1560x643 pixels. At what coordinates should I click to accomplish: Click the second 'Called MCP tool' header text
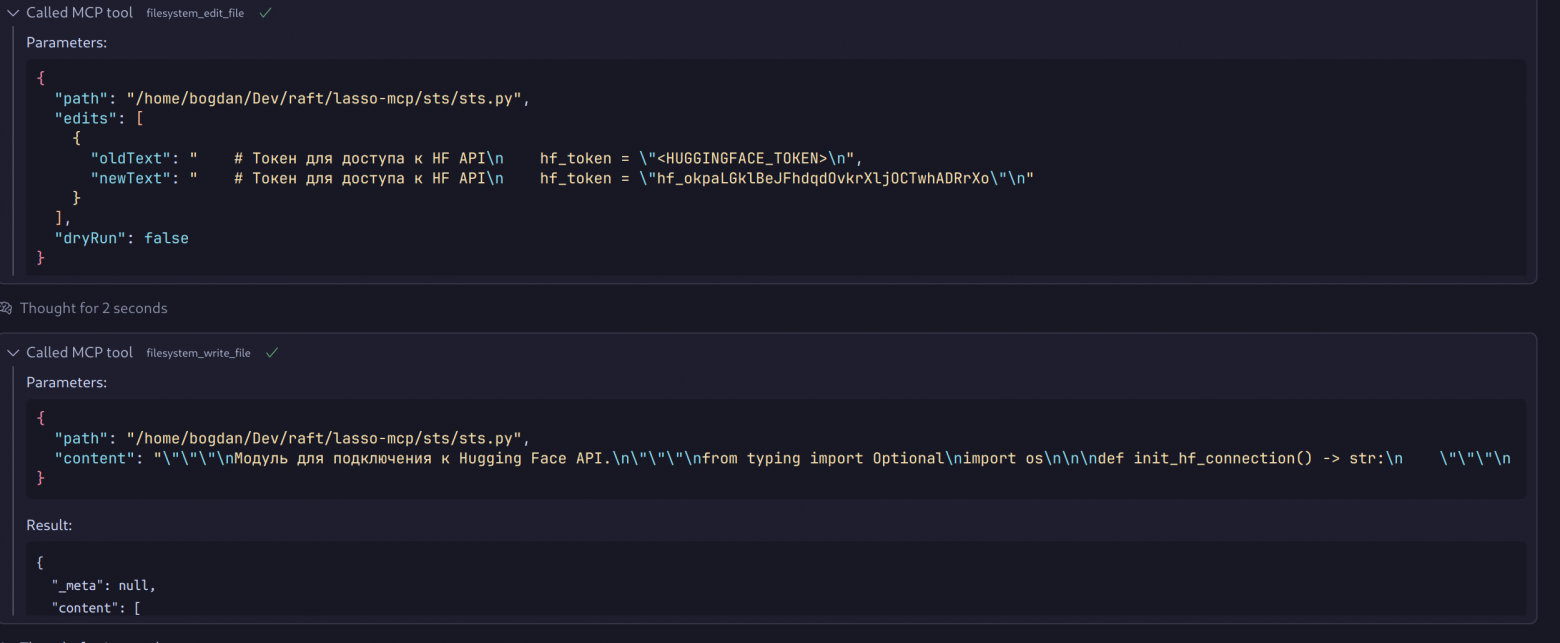point(79,353)
